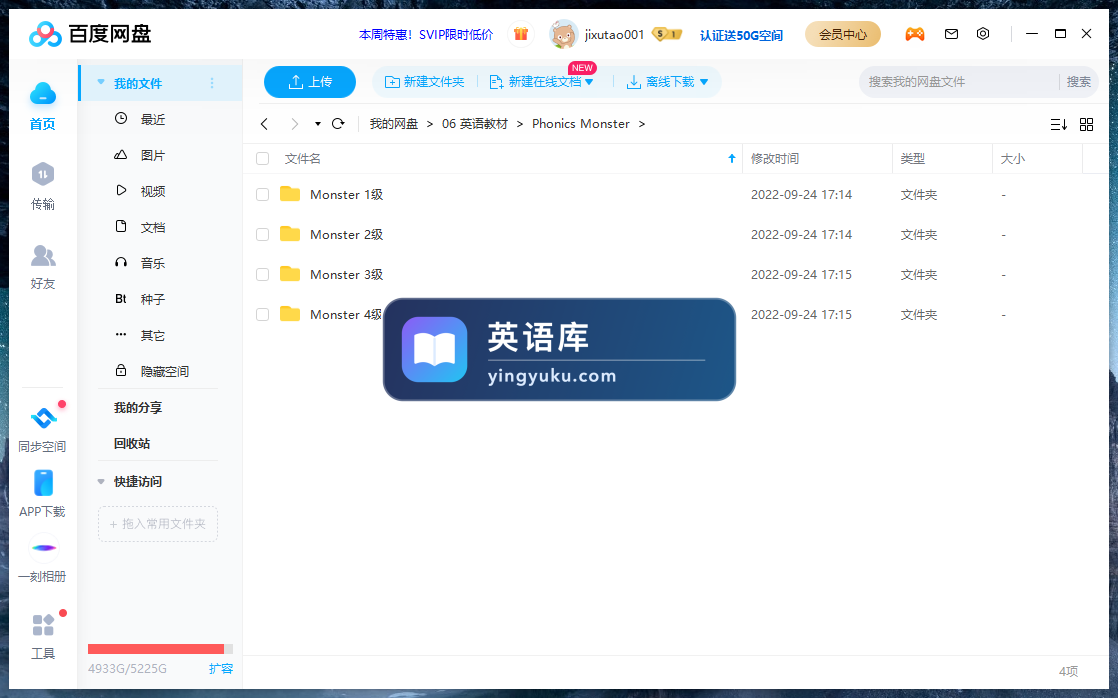Check the box for Monster 3级
The height and width of the screenshot is (698, 1118).
click(x=262, y=274)
